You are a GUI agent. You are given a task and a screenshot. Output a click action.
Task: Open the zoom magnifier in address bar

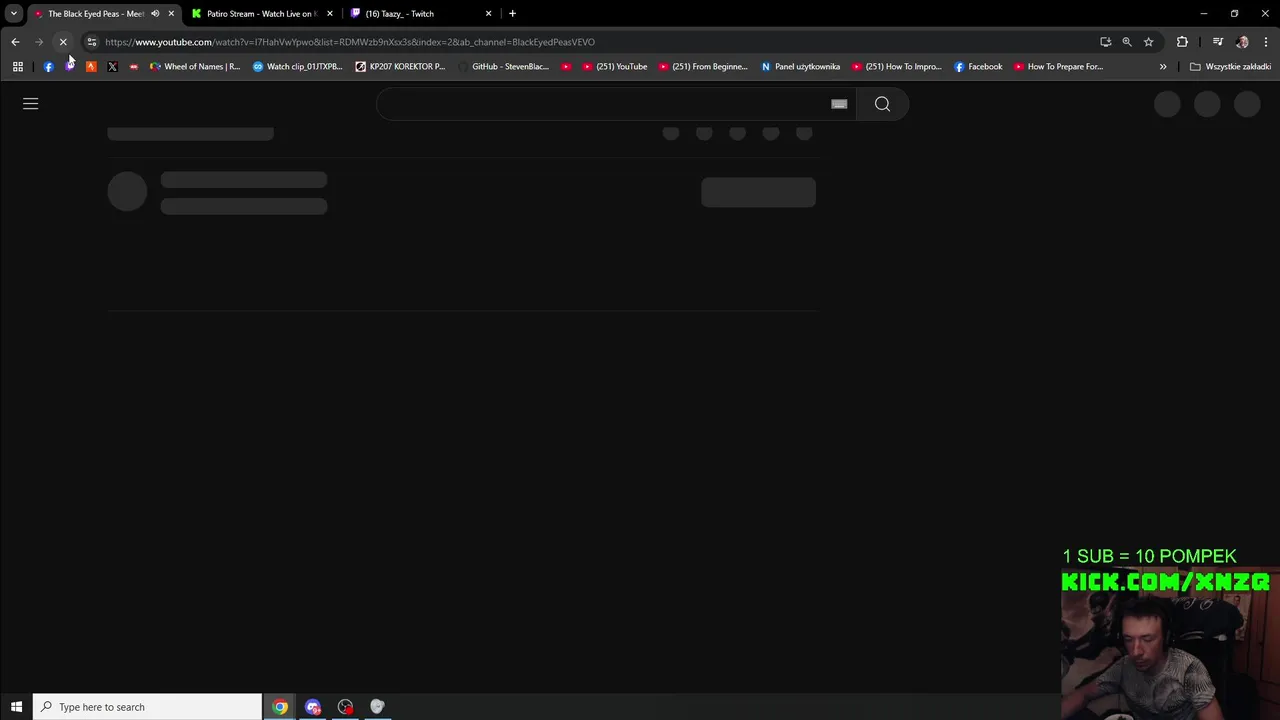(1127, 42)
